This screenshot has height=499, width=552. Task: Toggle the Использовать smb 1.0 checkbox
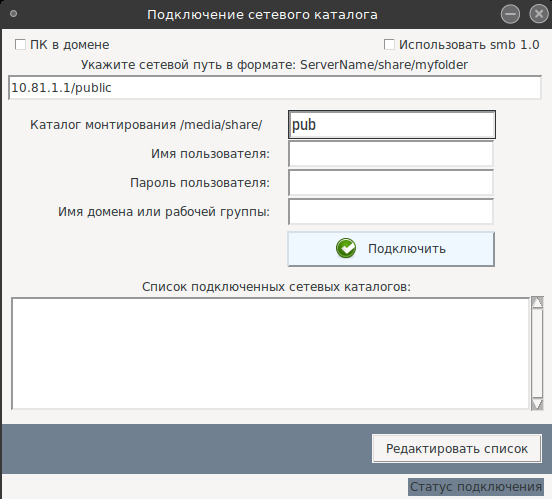tap(389, 45)
